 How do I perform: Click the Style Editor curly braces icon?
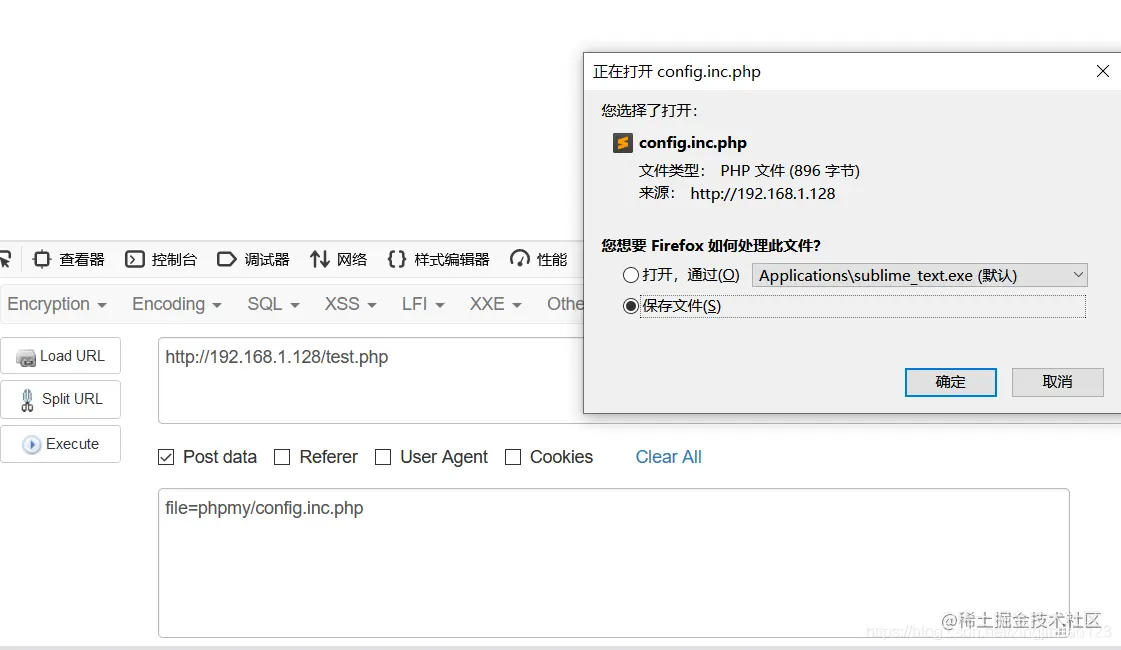(397, 260)
